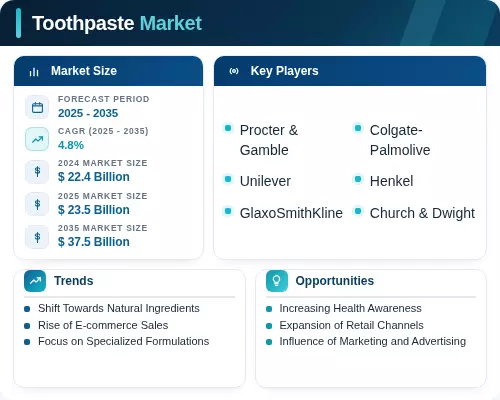
Task: Select Henkel in Key Players
Action: pyautogui.click(x=392, y=181)
